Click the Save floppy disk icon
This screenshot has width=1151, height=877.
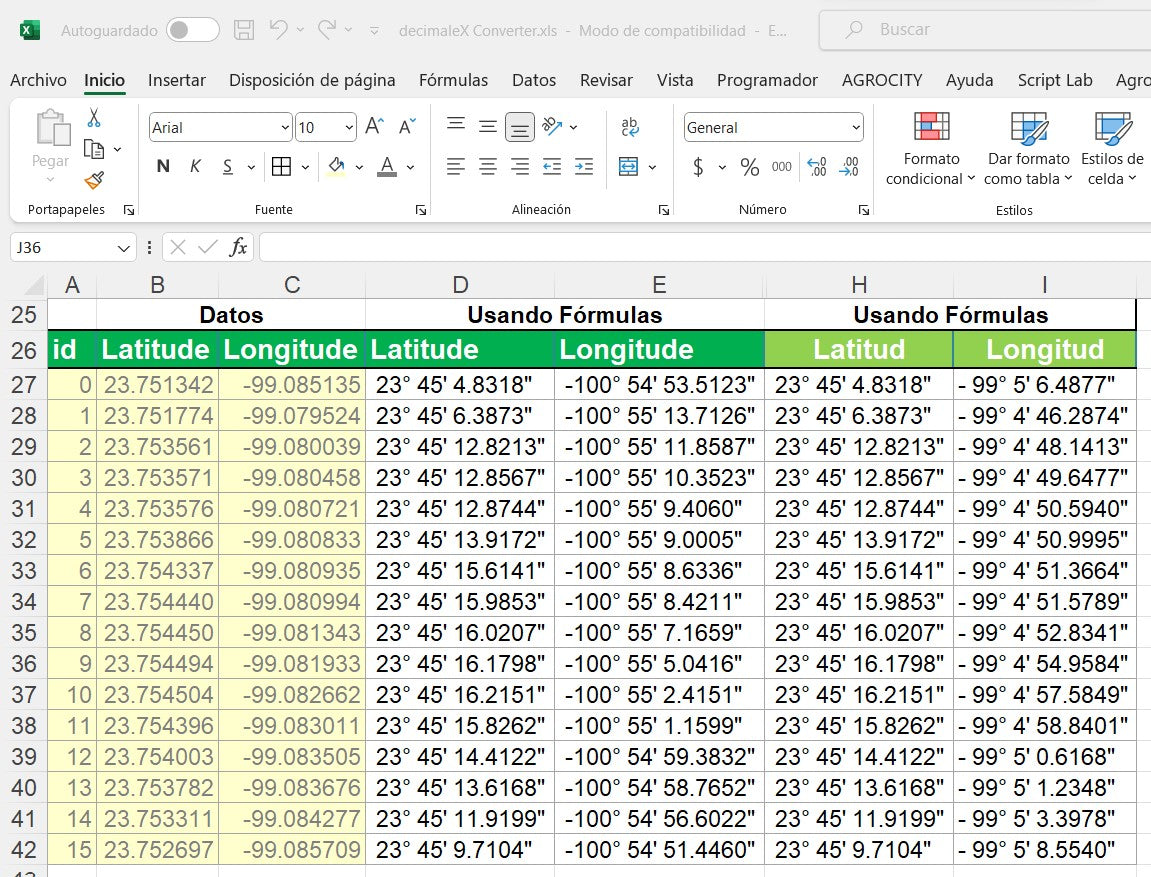tap(244, 30)
